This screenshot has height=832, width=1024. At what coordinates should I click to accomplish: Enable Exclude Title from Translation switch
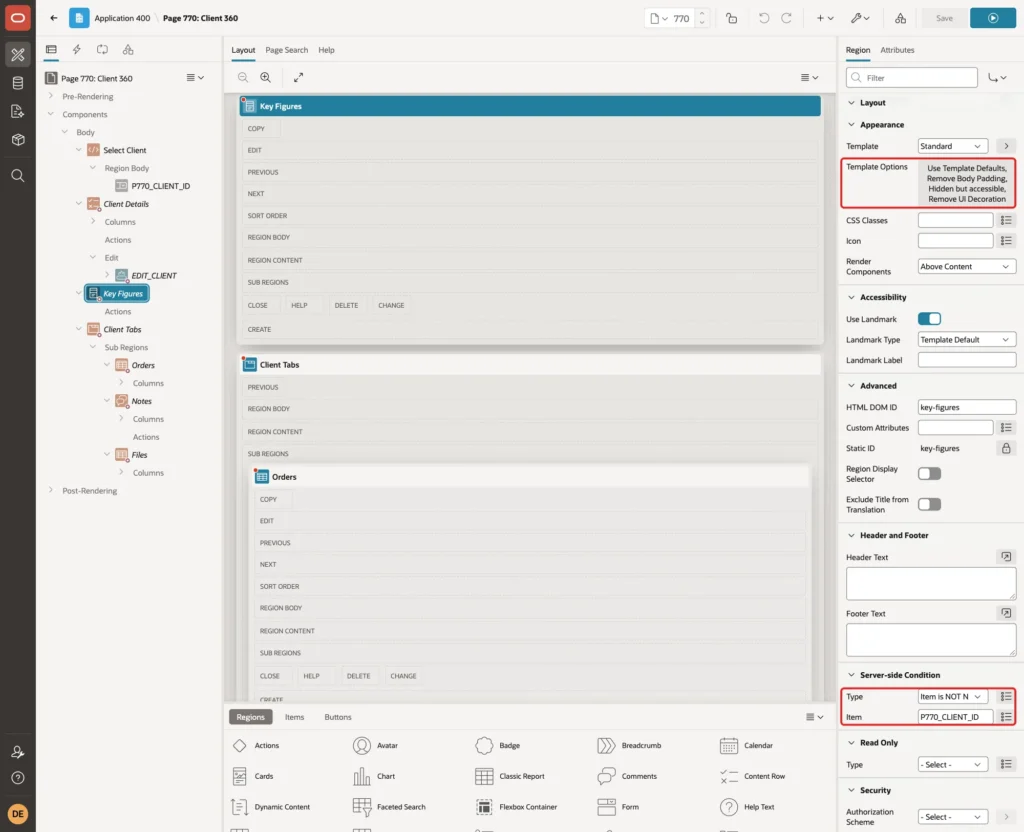click(929, 504)
